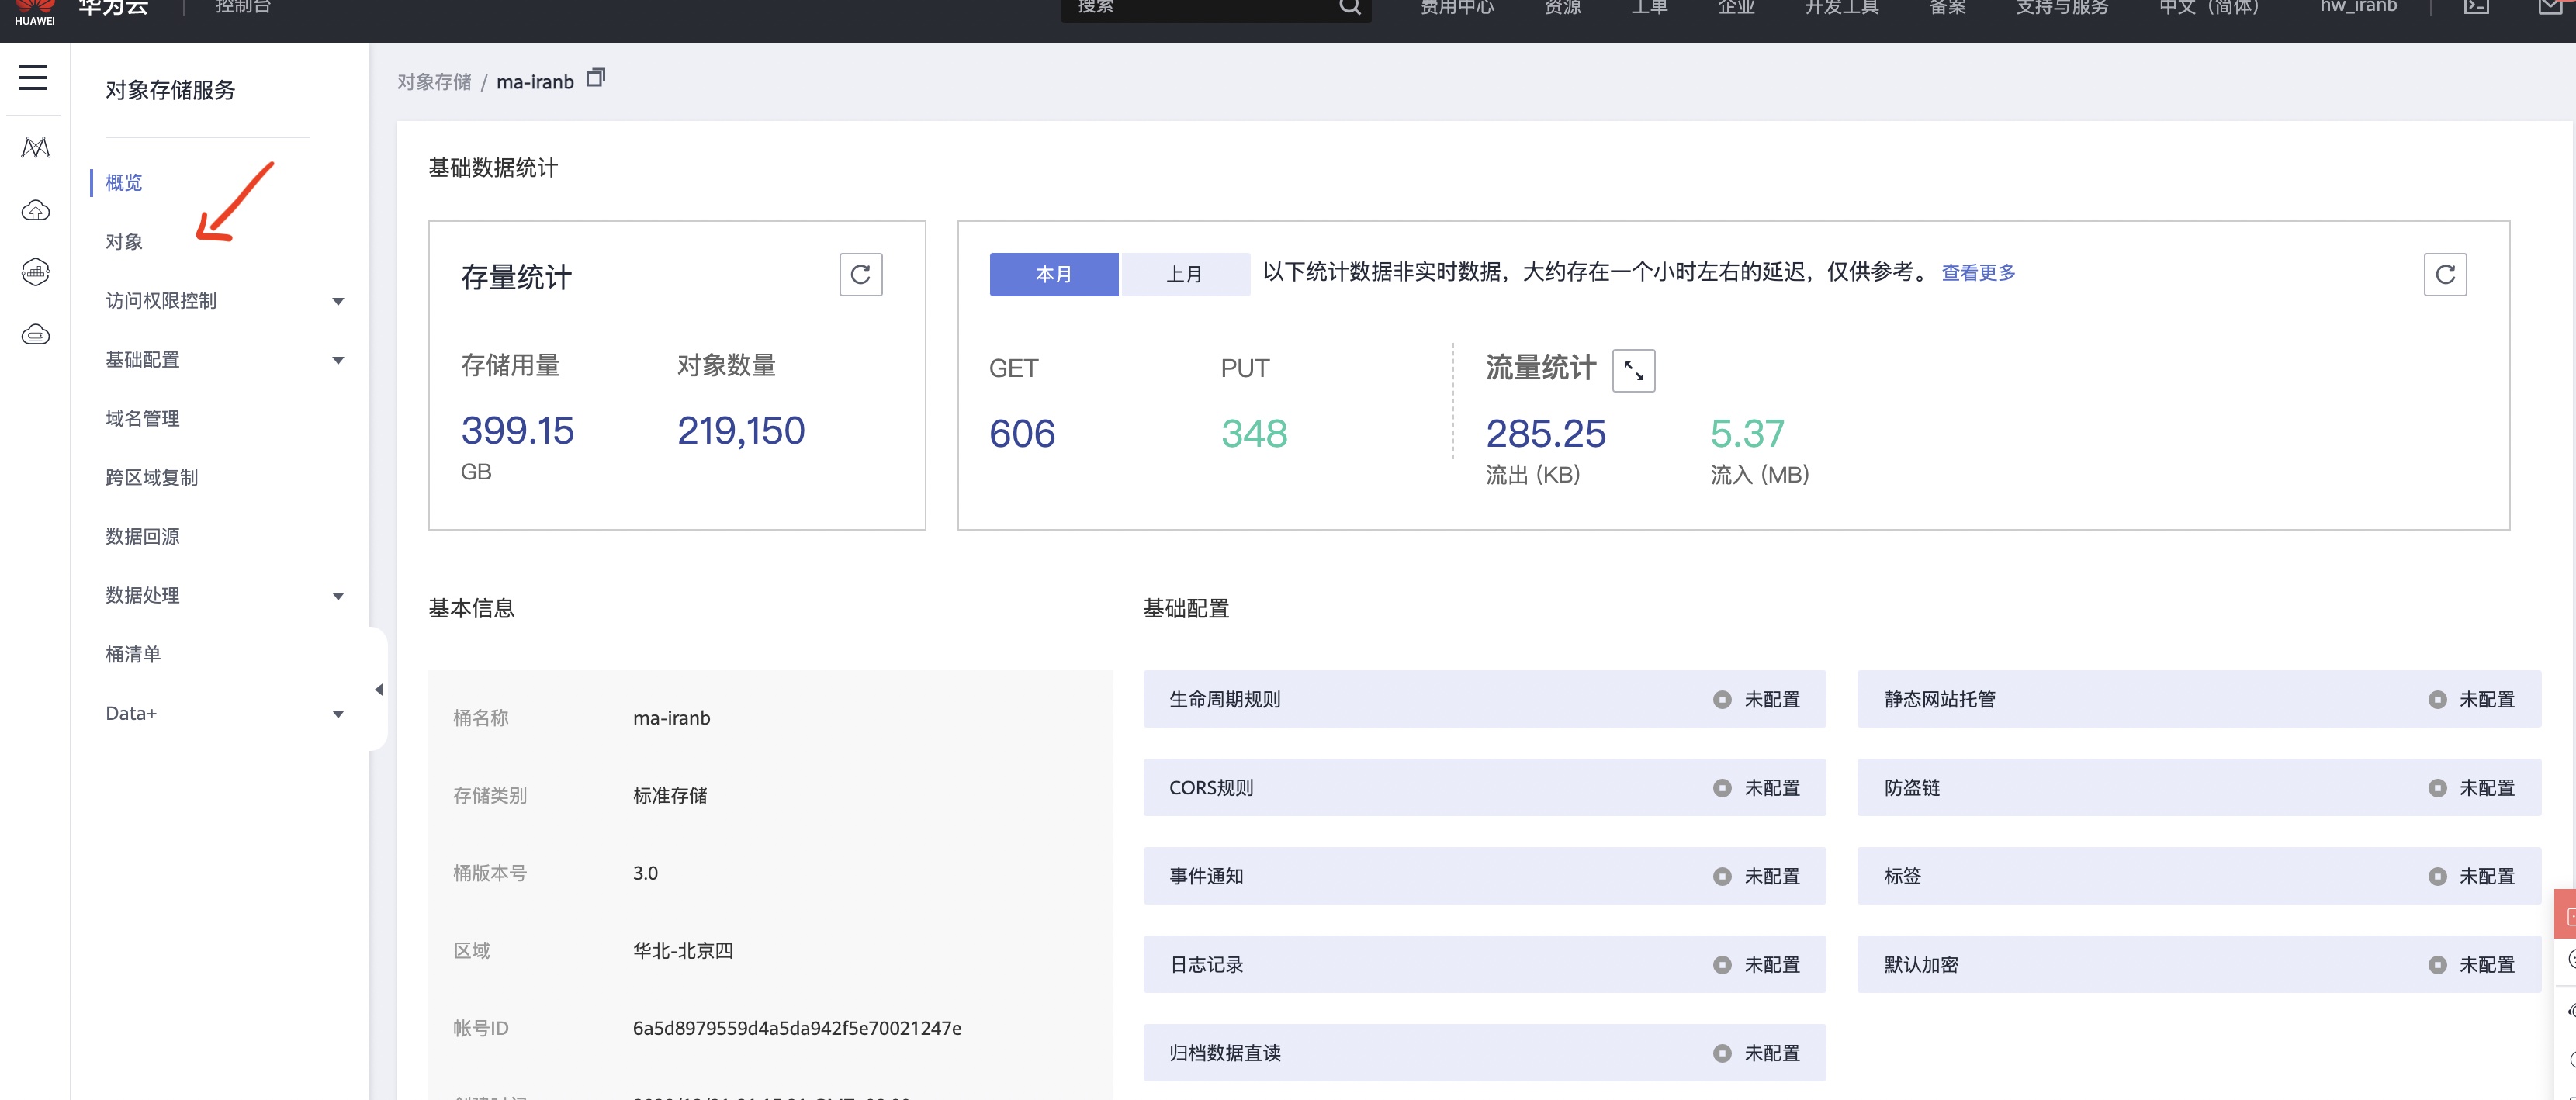Screen dimensions: 2576x1100
Task: Click status dot of 静态网站托管
Action: click(2438, 699)
